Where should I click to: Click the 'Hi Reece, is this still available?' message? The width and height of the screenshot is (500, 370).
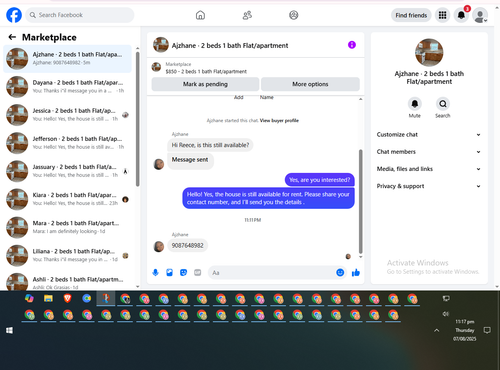(x=210, y=145)
